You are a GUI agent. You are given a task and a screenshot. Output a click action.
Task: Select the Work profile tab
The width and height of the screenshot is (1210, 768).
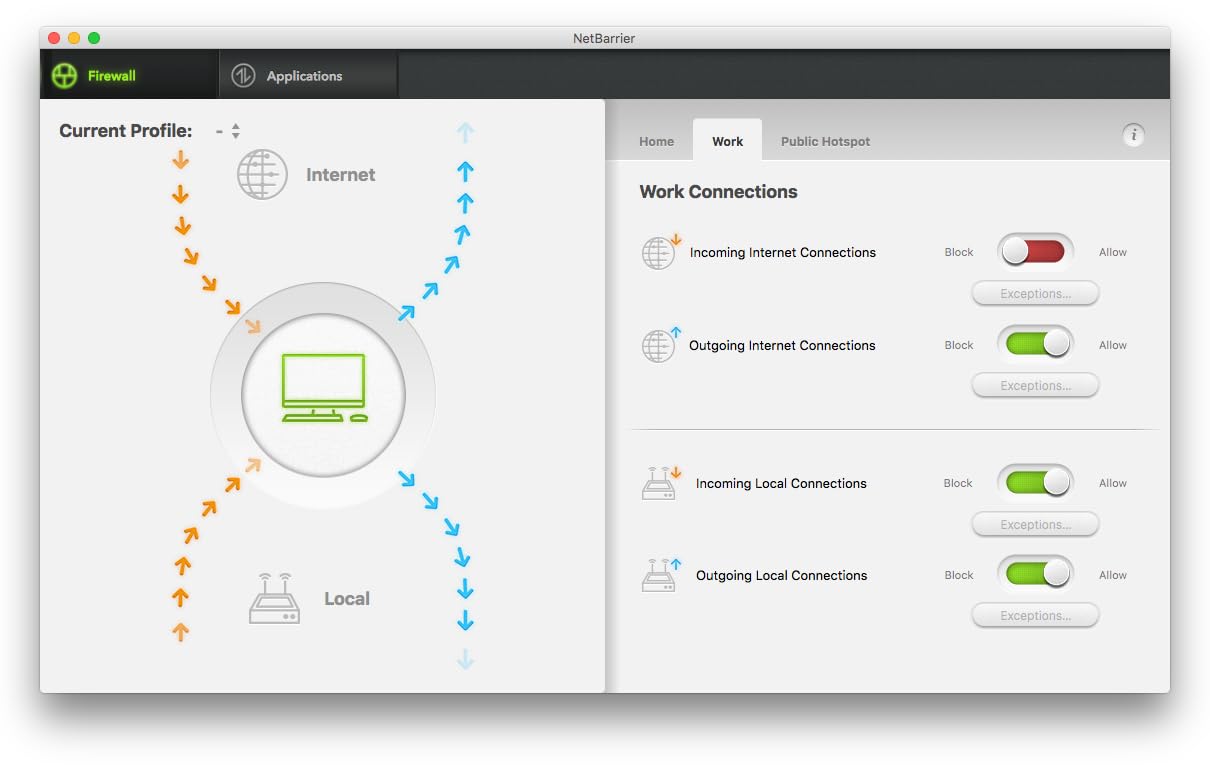point(727,141)
